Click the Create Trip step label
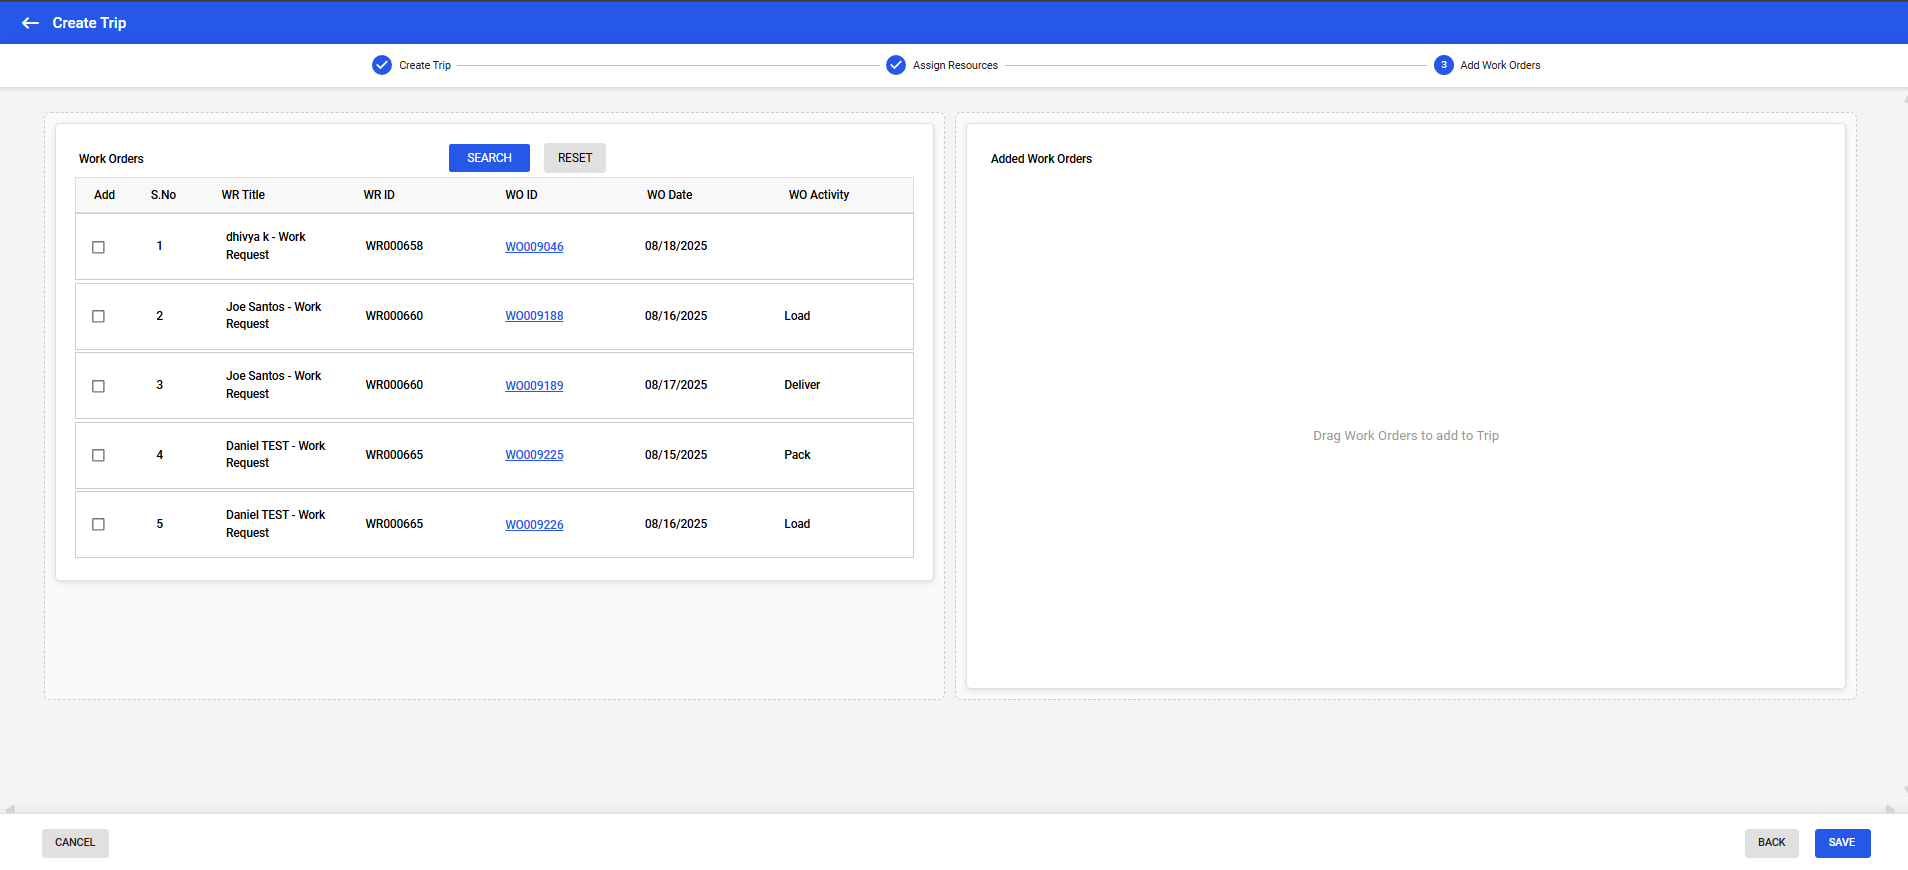 pos(425,65)
